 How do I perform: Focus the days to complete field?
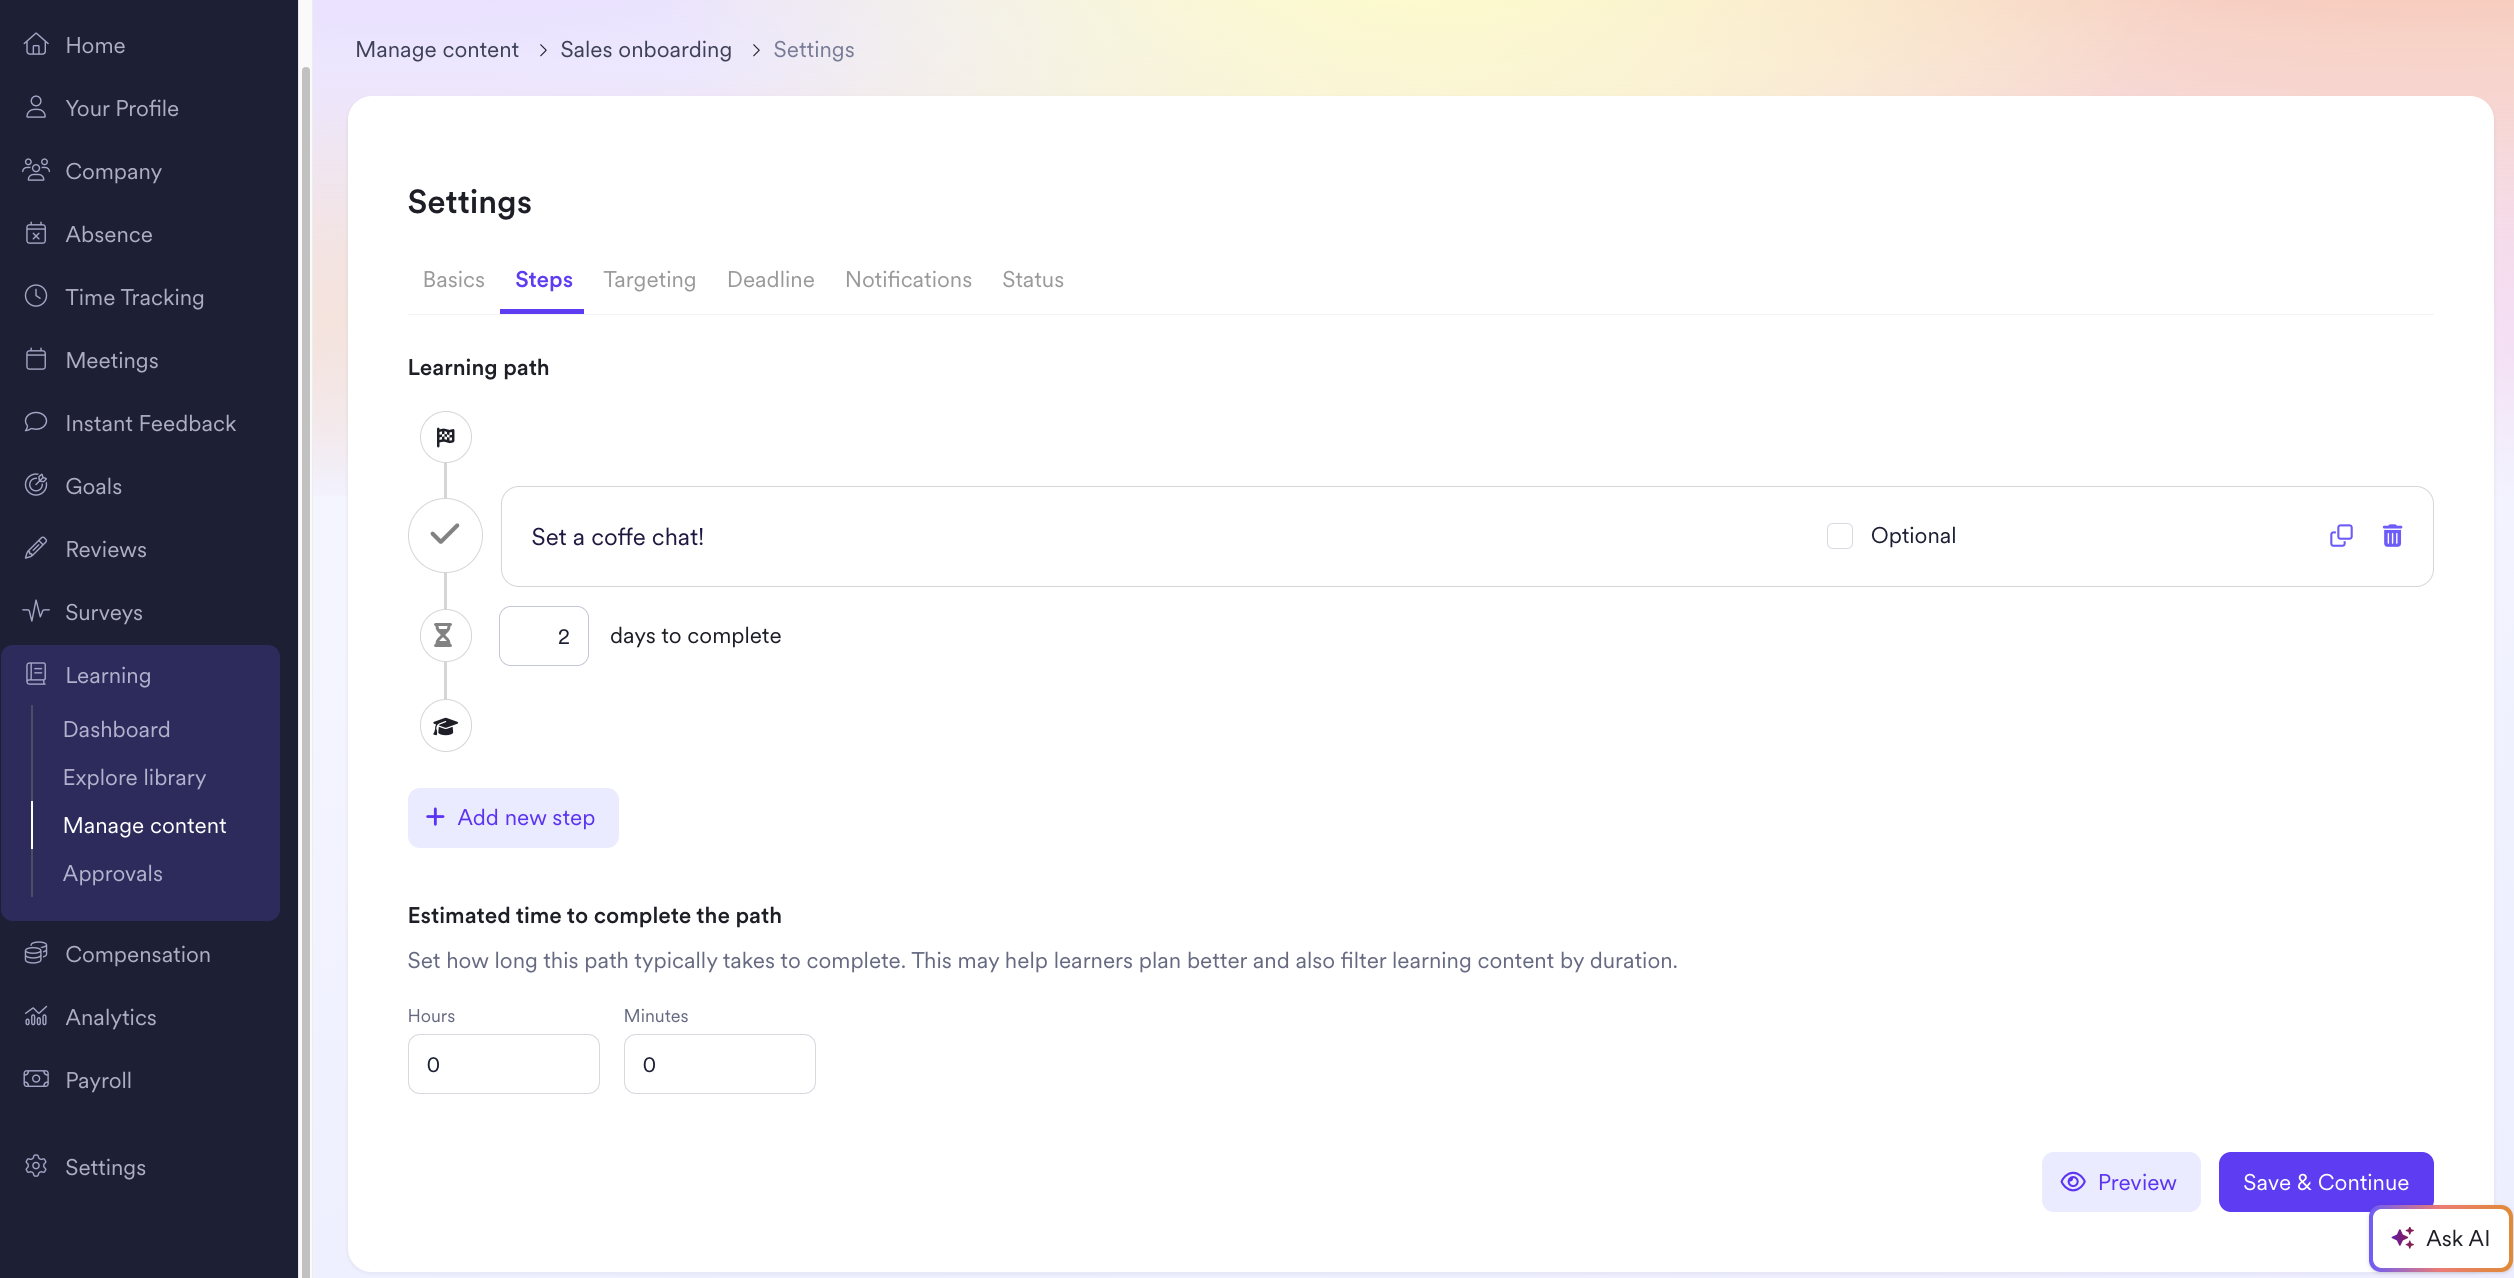(544, 636)
